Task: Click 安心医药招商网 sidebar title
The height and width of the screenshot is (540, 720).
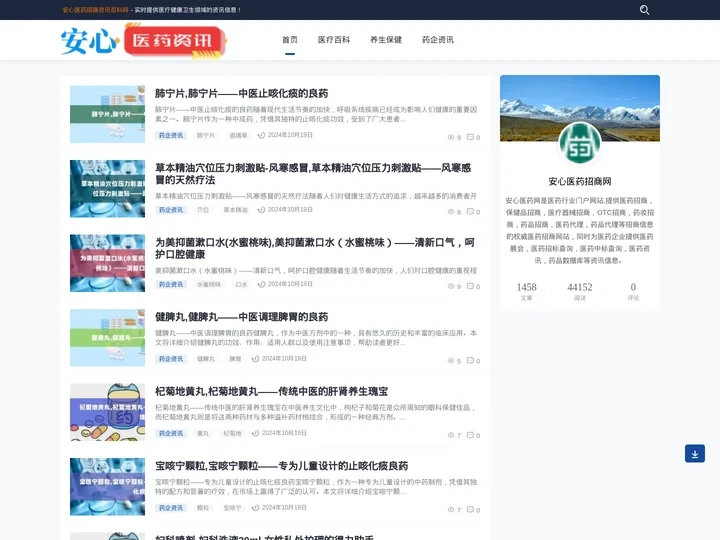Action: (x=579, y=181)
